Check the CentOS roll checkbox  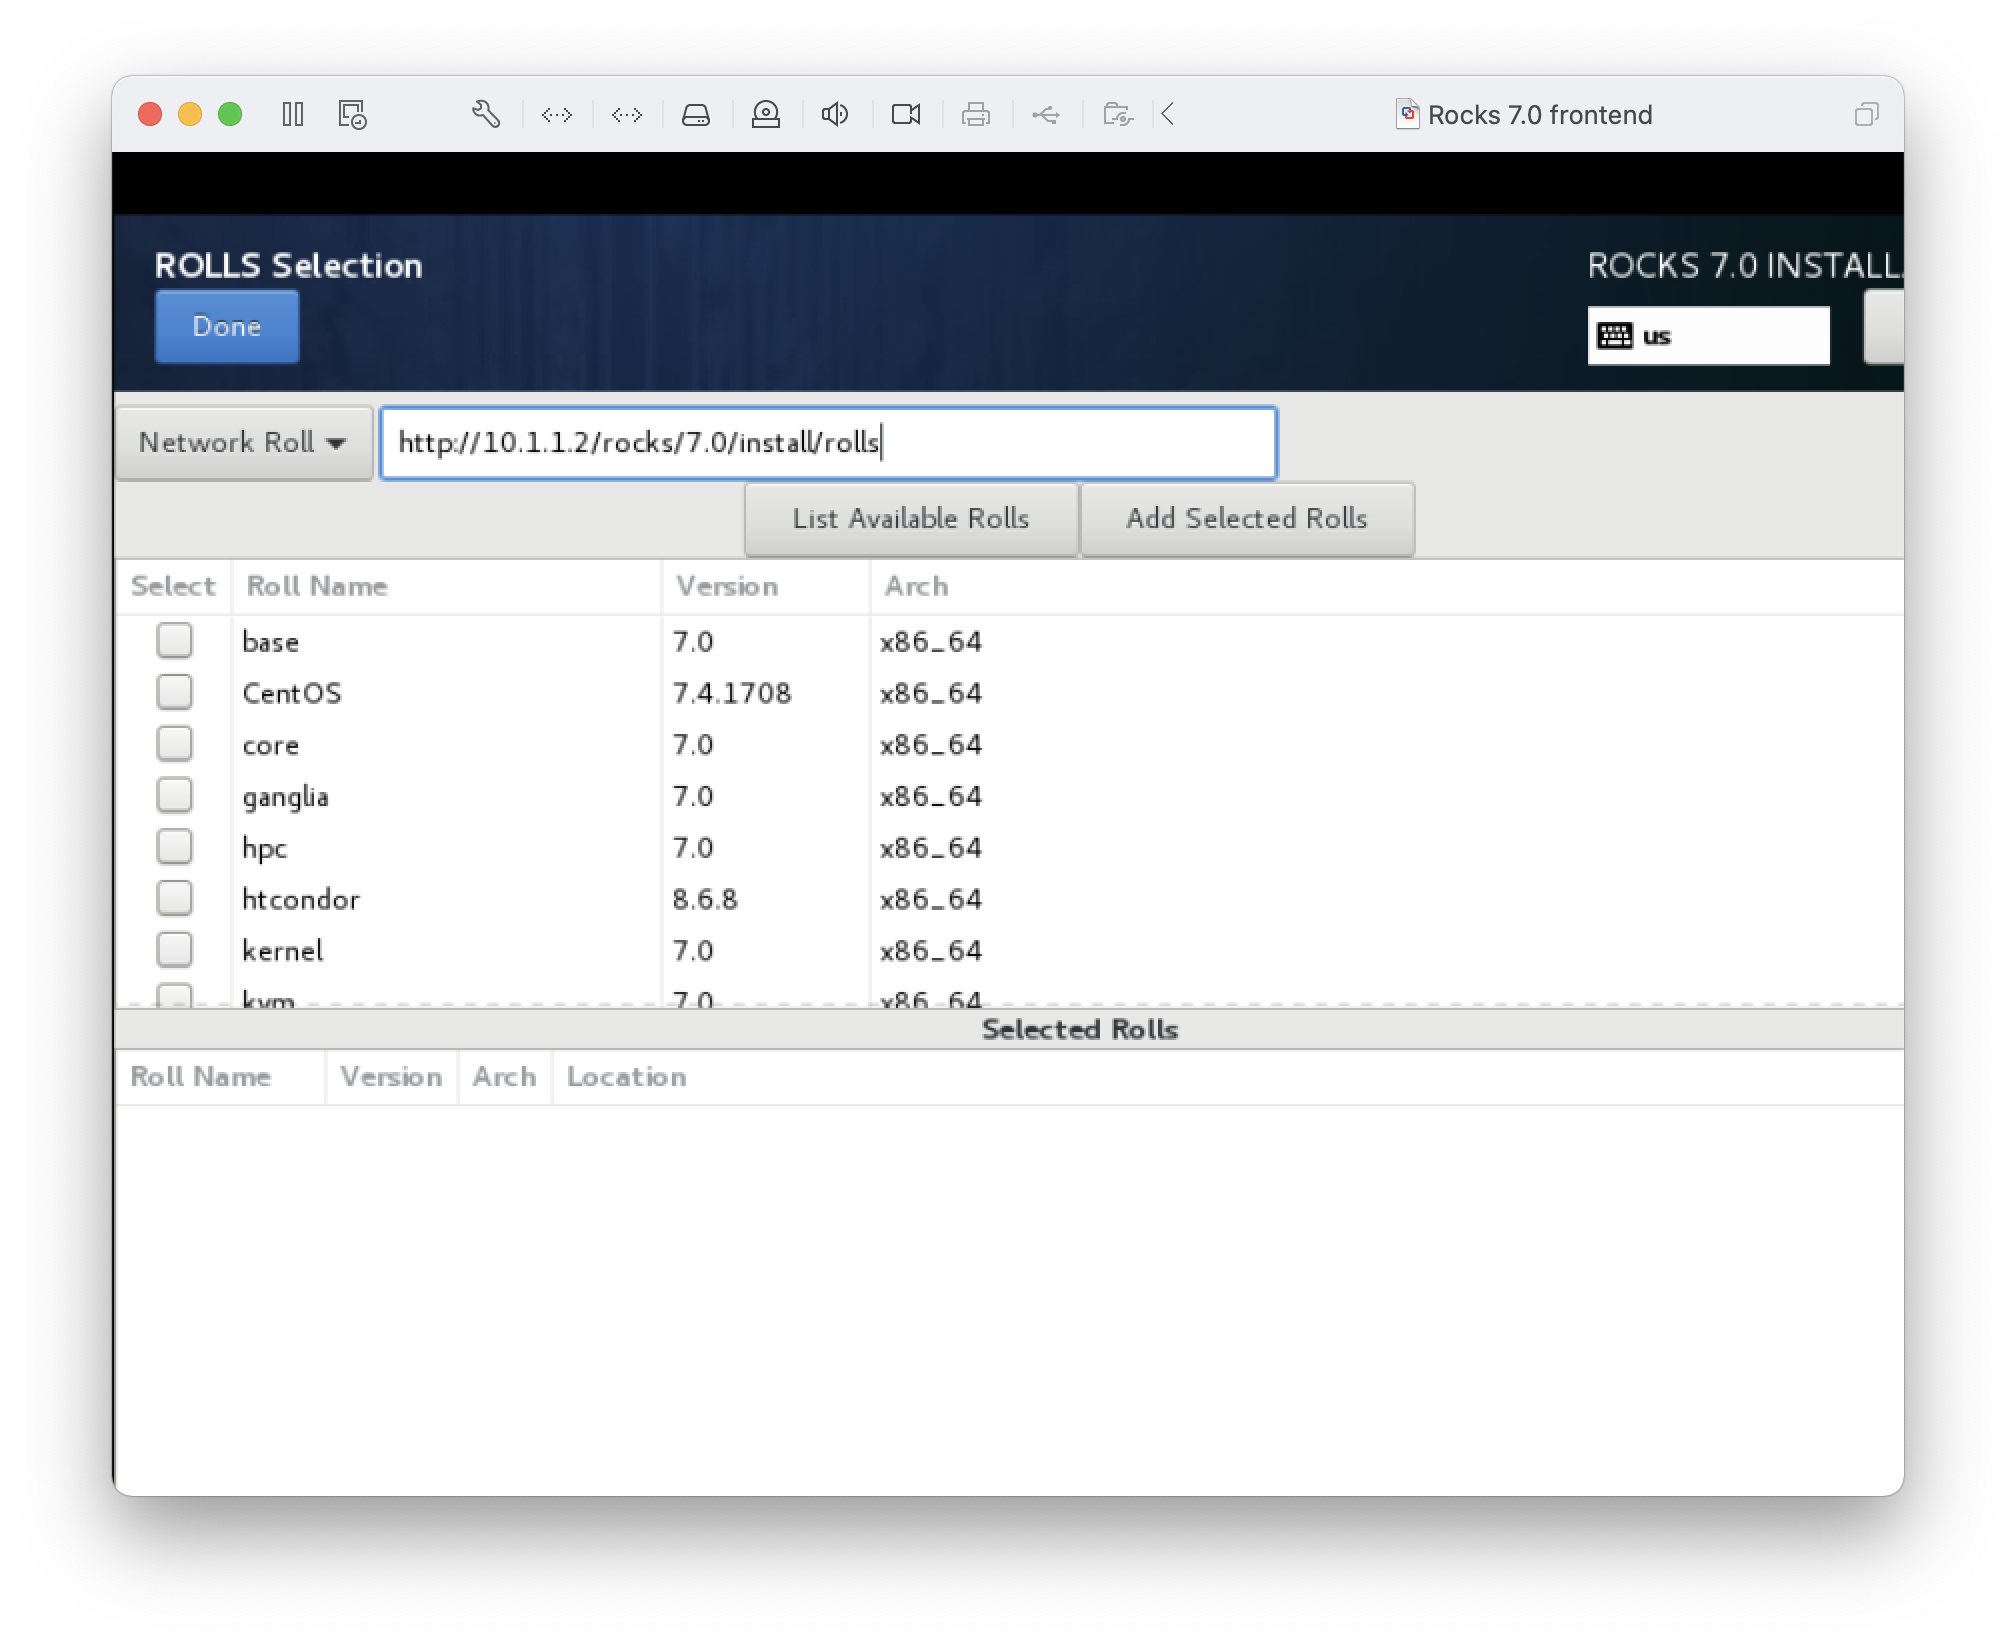click(x=174, y=691)
